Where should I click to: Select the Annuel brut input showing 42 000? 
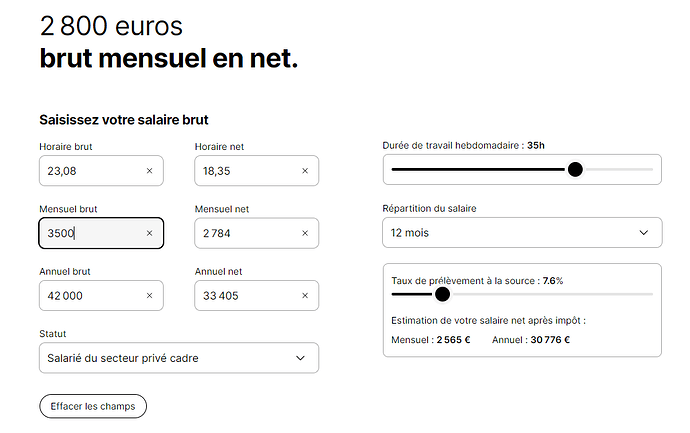click(x=90, y=296)
